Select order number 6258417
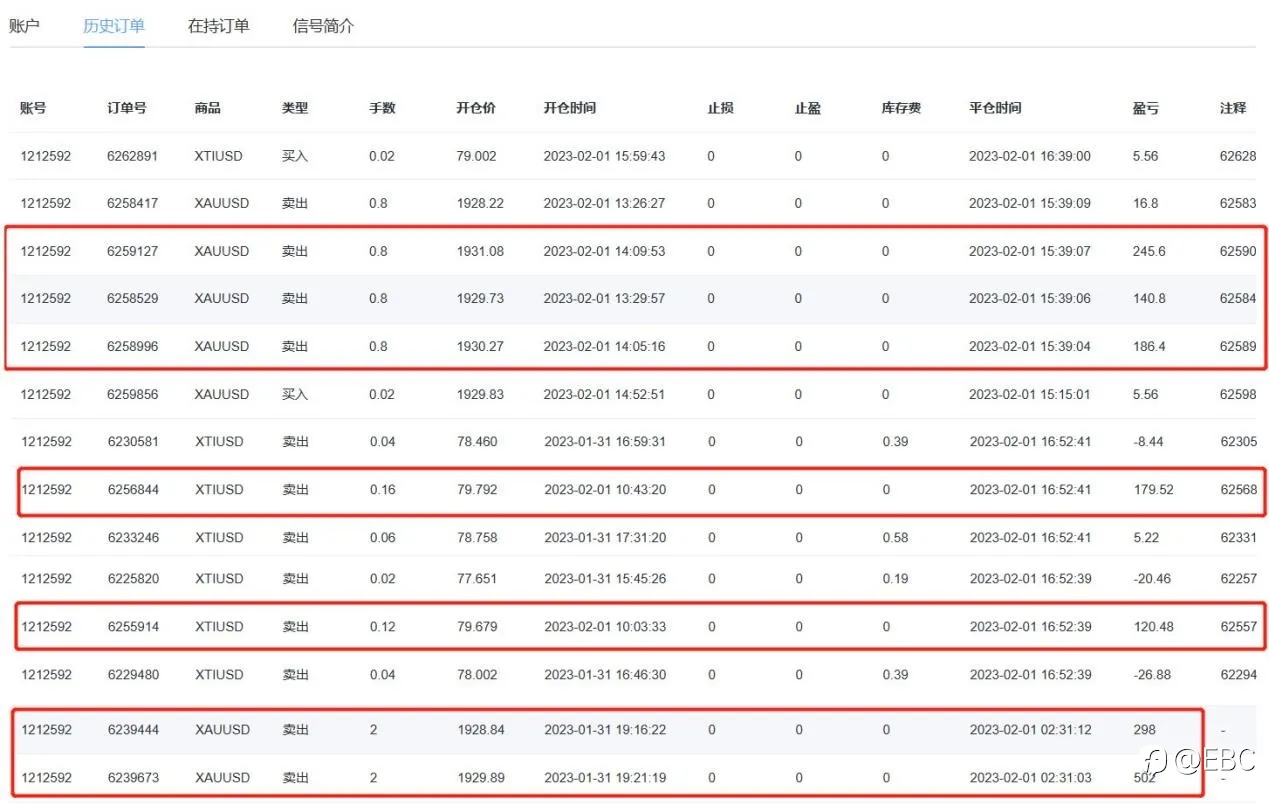Image resolution: width=1269 pixels, height=805 pixels. 133,203
